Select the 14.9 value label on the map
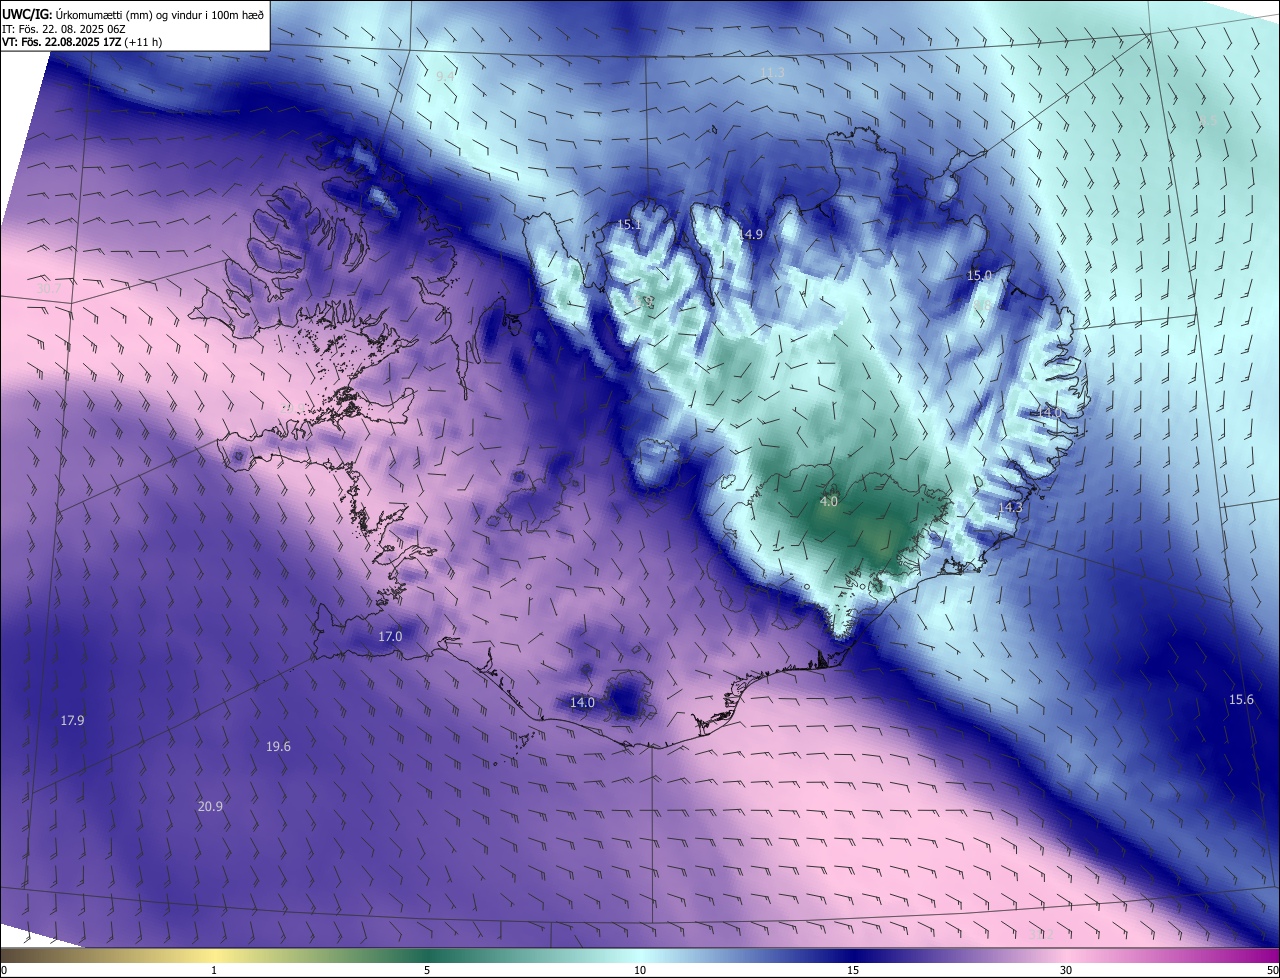1280x978 pixels. [751, 234]
